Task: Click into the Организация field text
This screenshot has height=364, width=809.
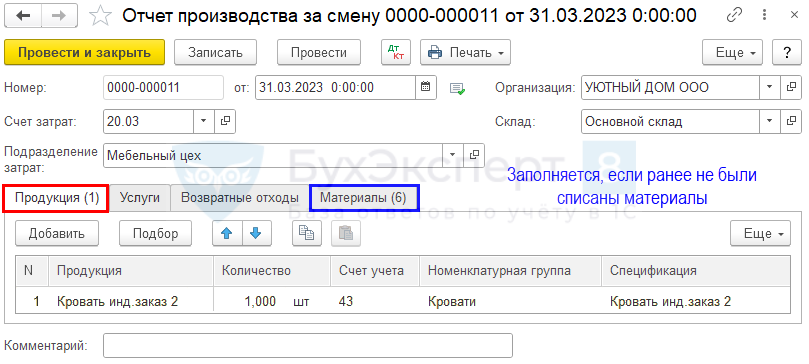Action: 670,87
